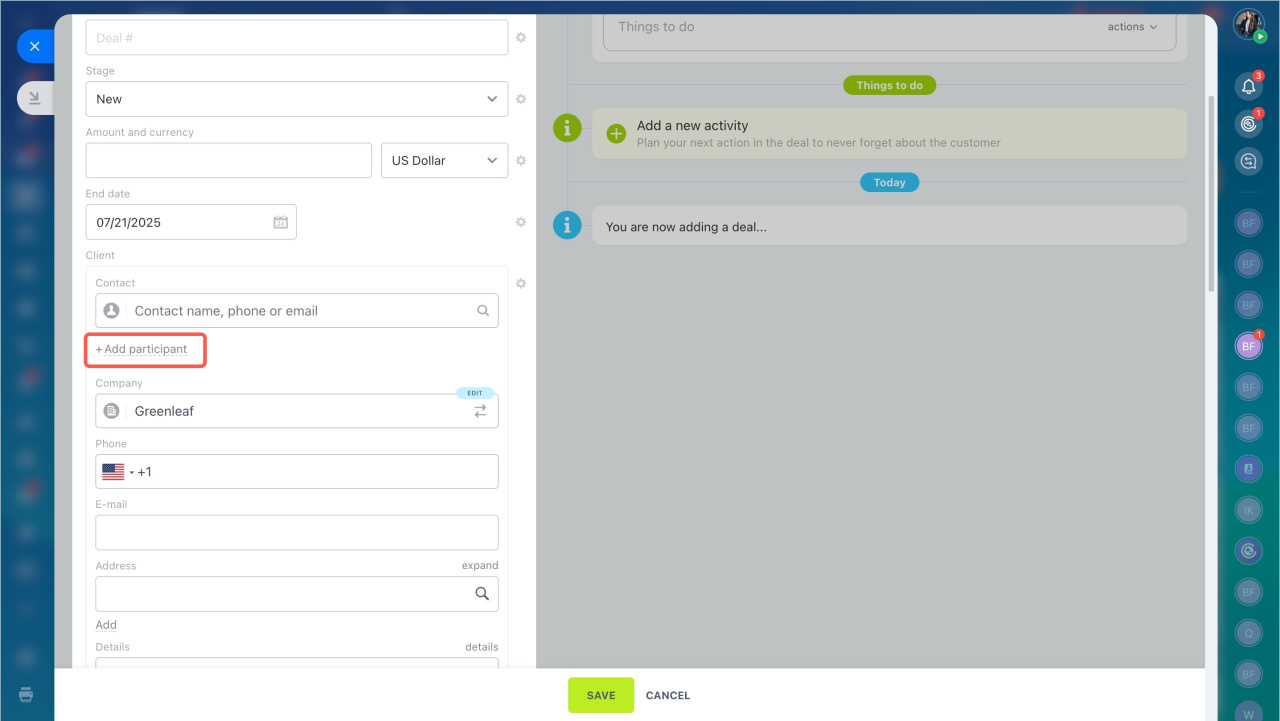Click the green plus icon for new activity
Viewport: 1280px width, 721px height.
tap(617, 133)
